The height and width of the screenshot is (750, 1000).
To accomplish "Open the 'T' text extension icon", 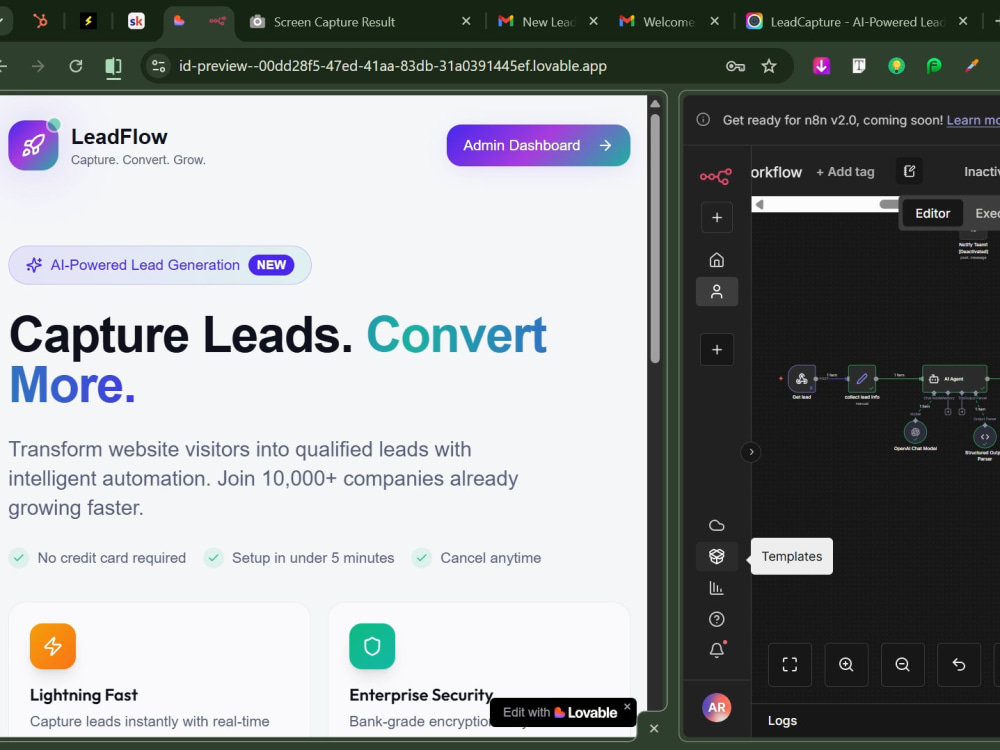I will click(x=859, y=65).
